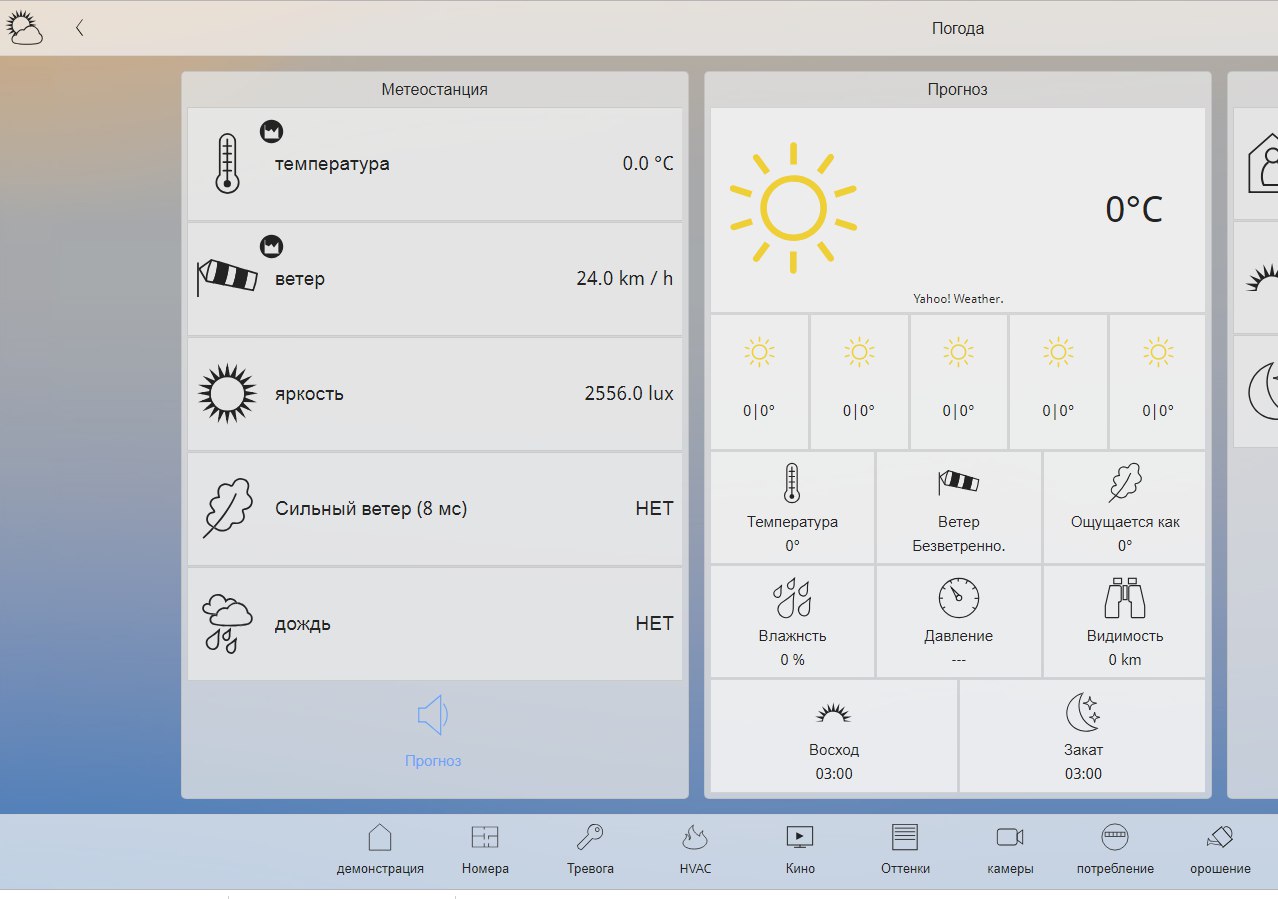Open the потребление section
The image size is (1278, 899).
click(x=1115, y=850)
